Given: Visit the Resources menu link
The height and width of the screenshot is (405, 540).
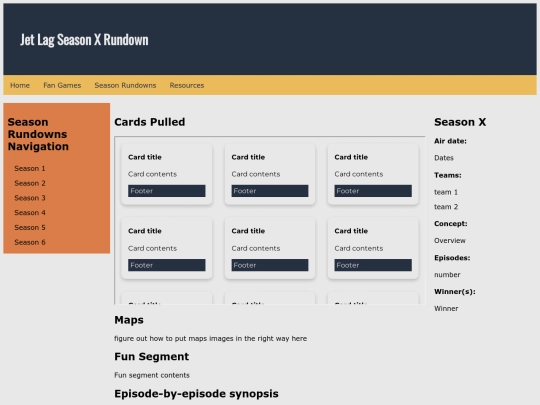Looking at the screenshot, I should (187, 85).
